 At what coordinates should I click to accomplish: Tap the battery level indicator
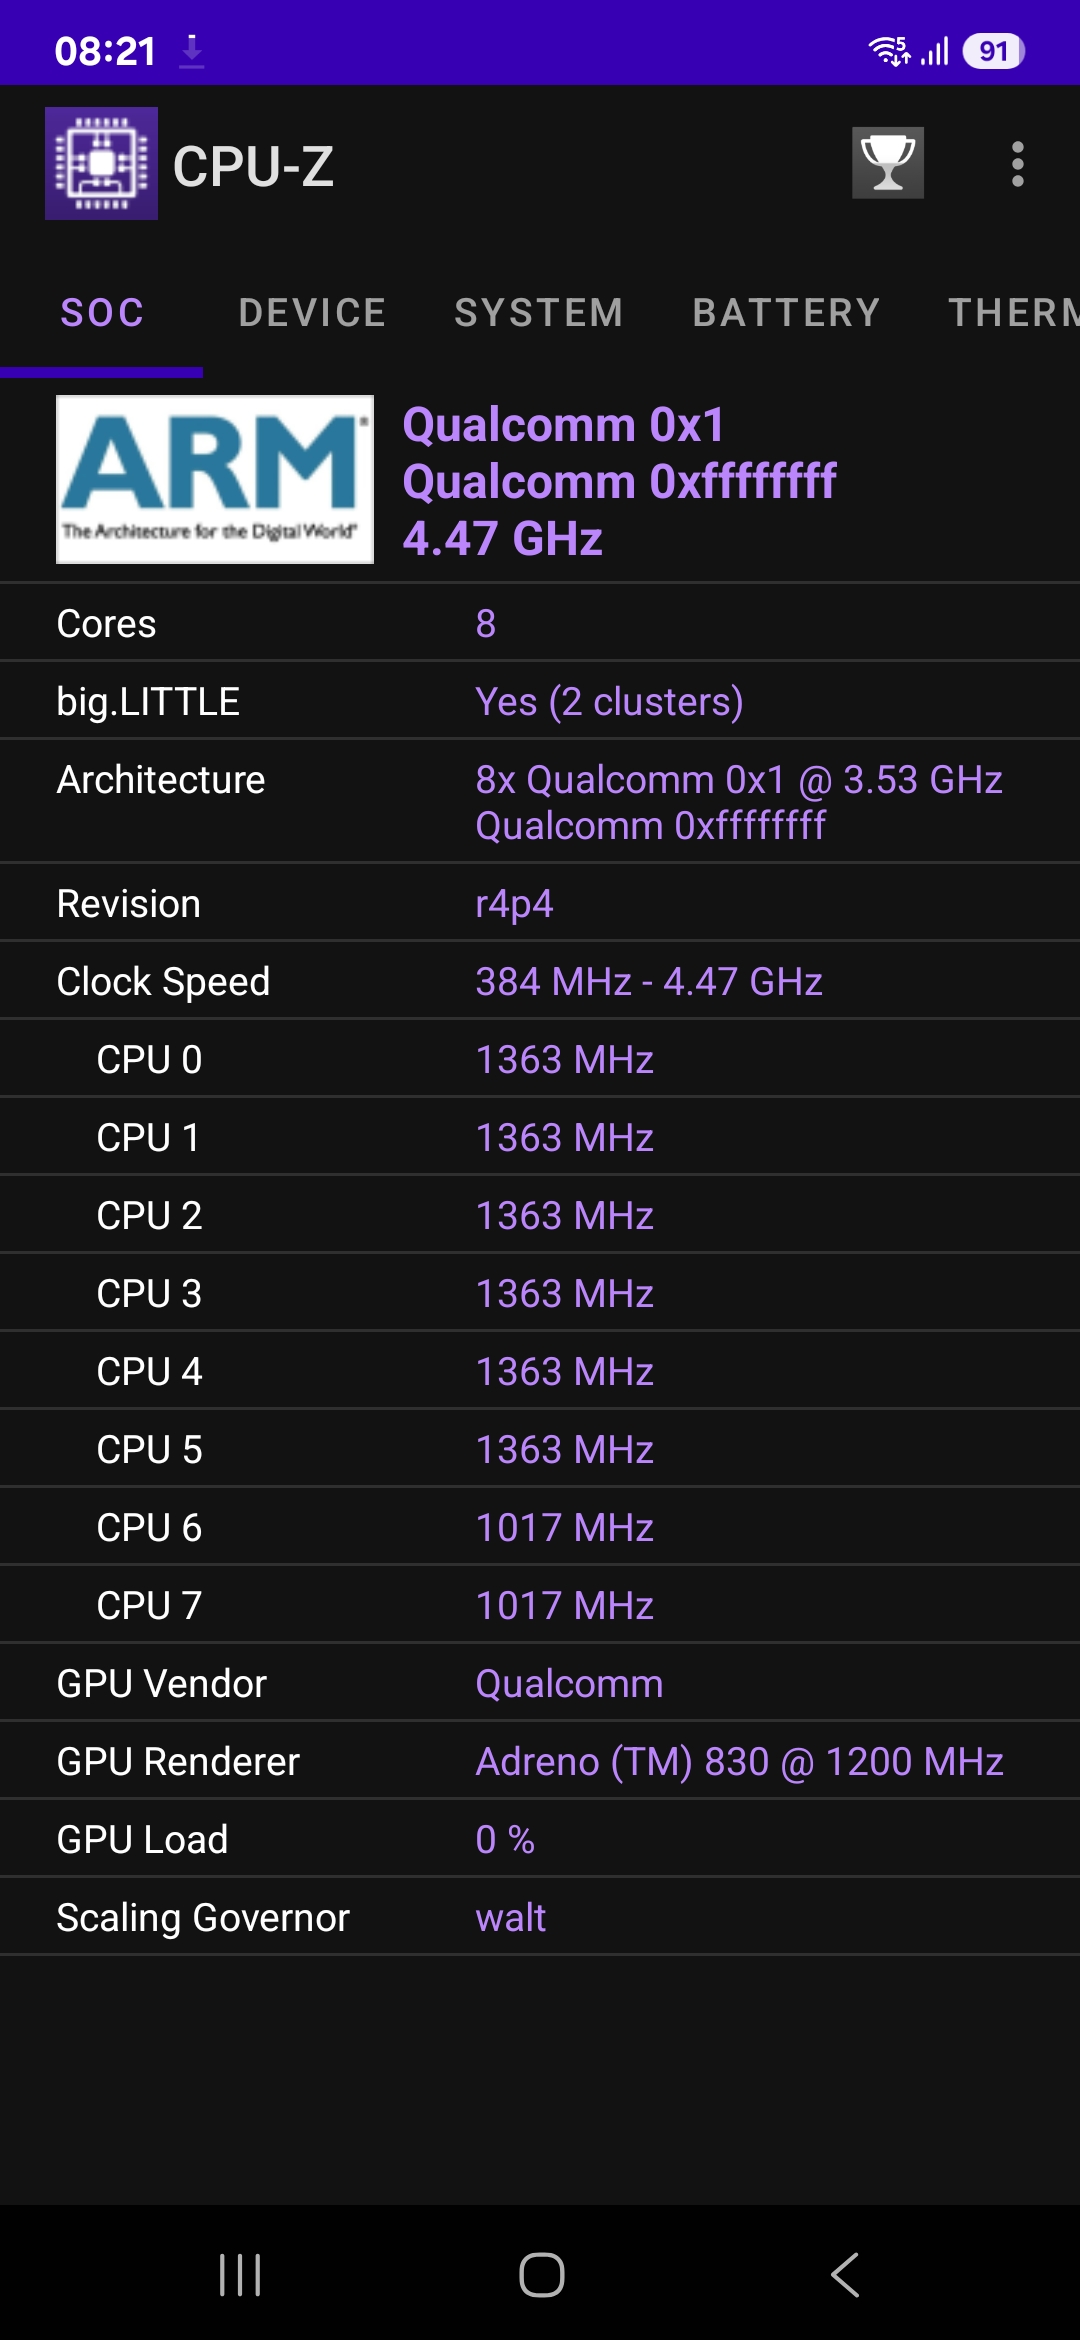coord(993,51)
